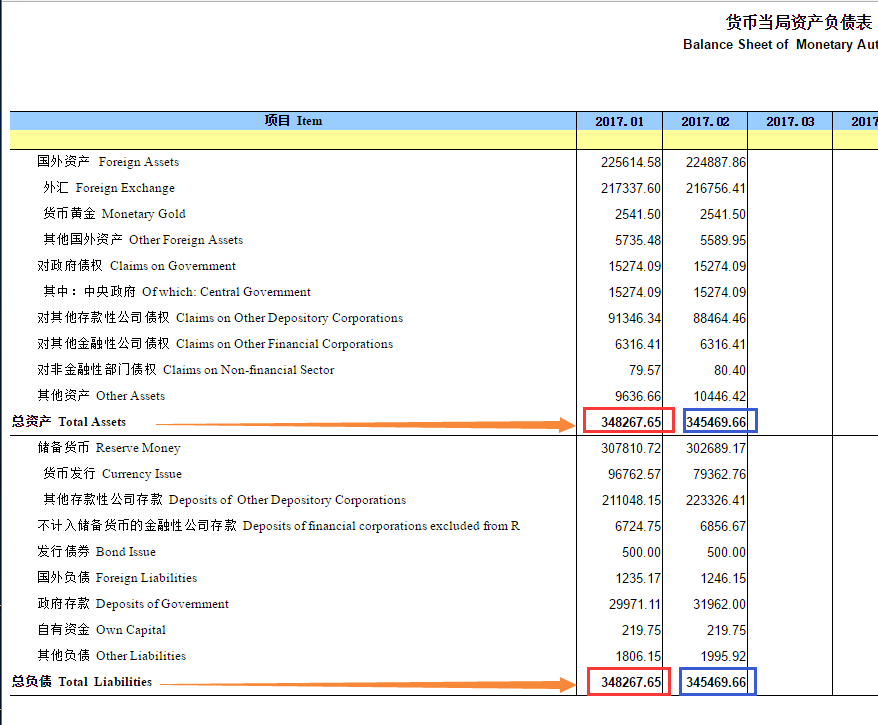Select the 2017.03 column header
Screen dimensions: 878x725
[x=790, y=120]
